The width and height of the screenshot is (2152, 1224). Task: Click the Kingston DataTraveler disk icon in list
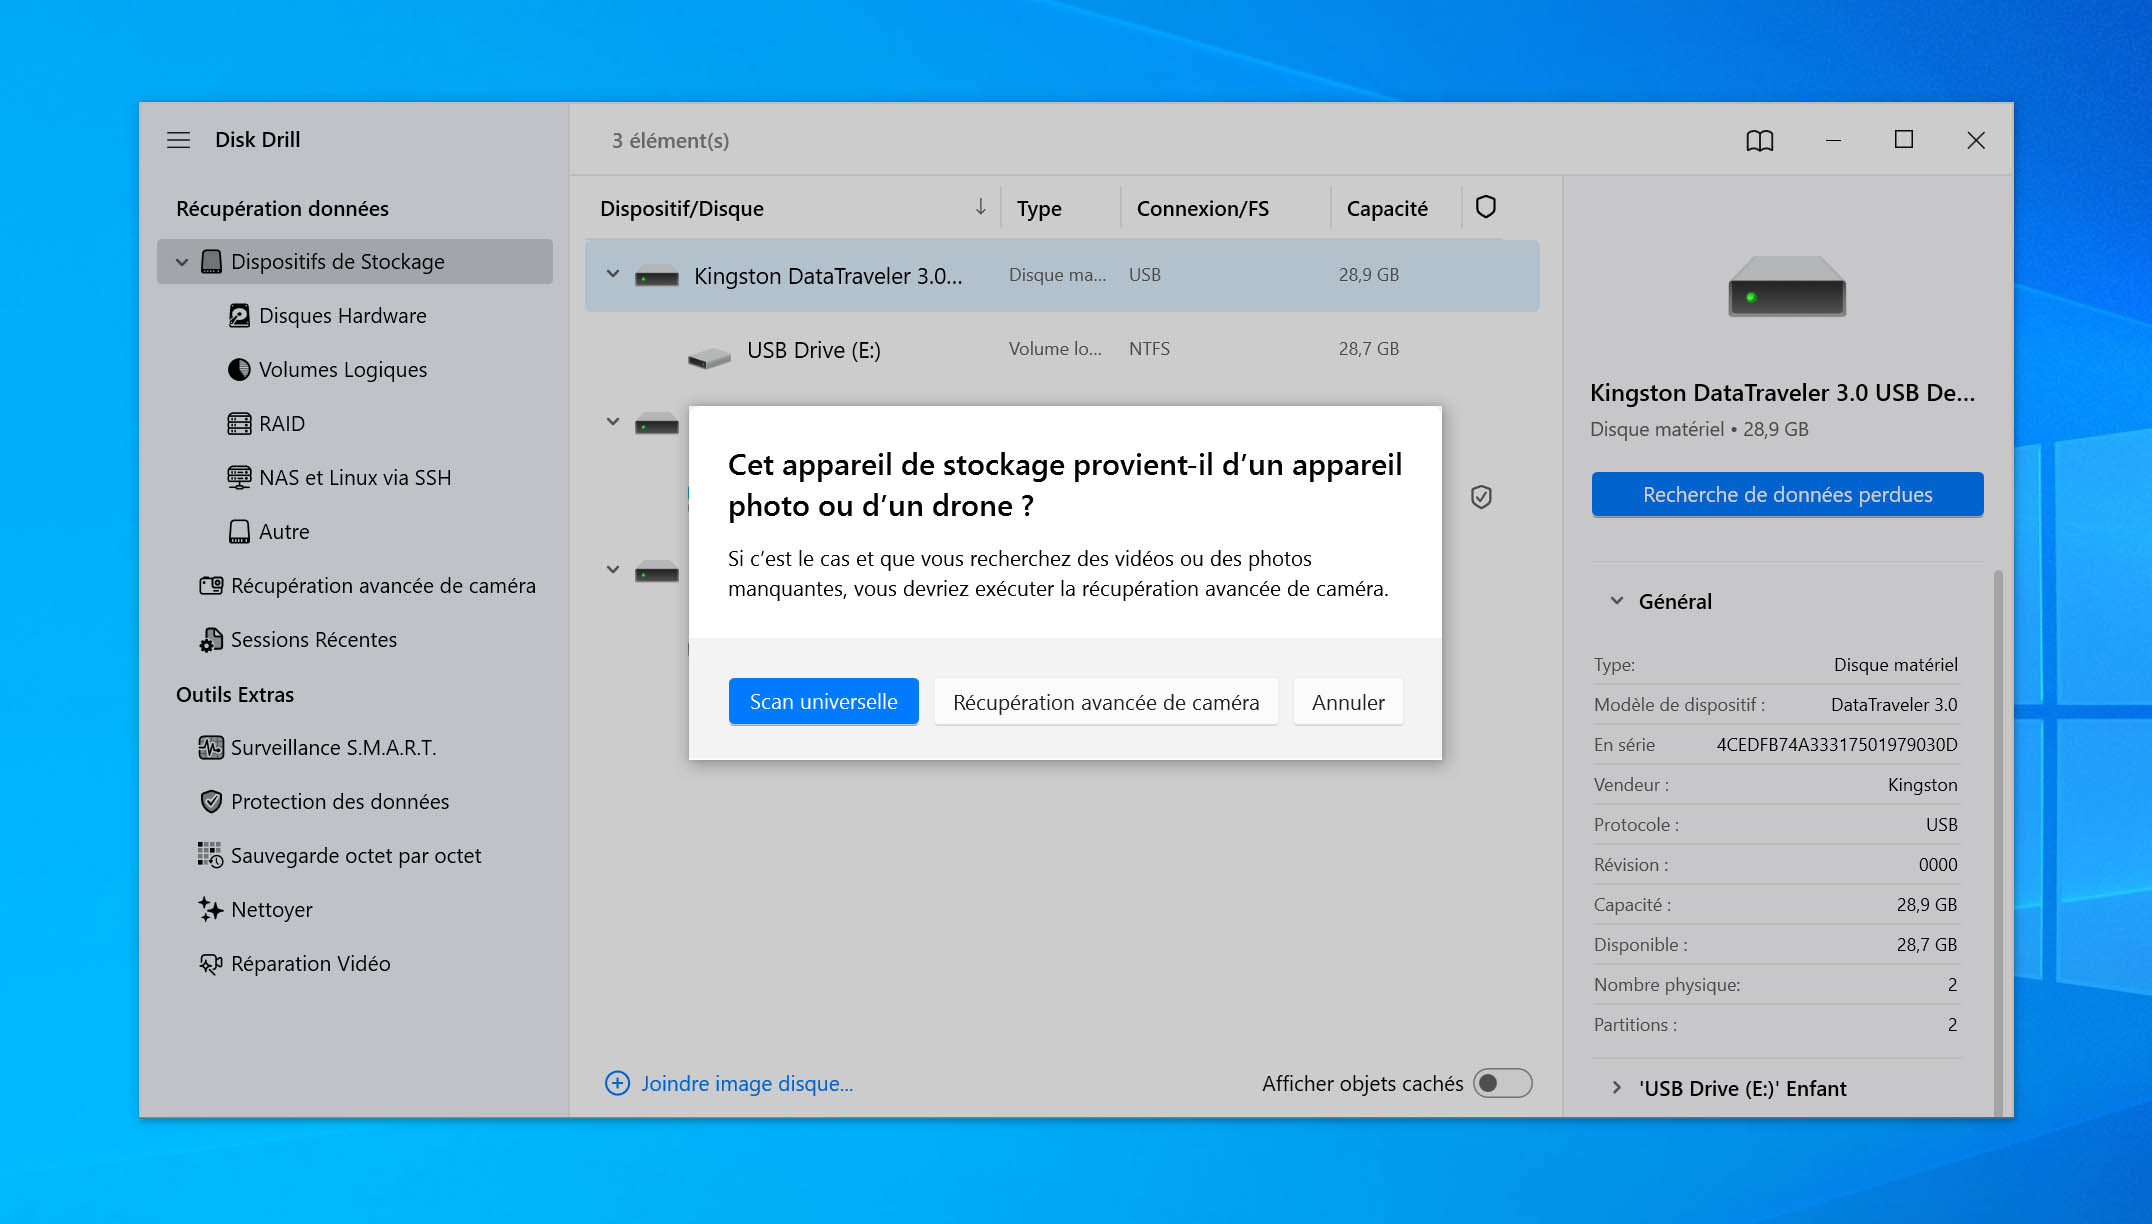coord(657,277)
